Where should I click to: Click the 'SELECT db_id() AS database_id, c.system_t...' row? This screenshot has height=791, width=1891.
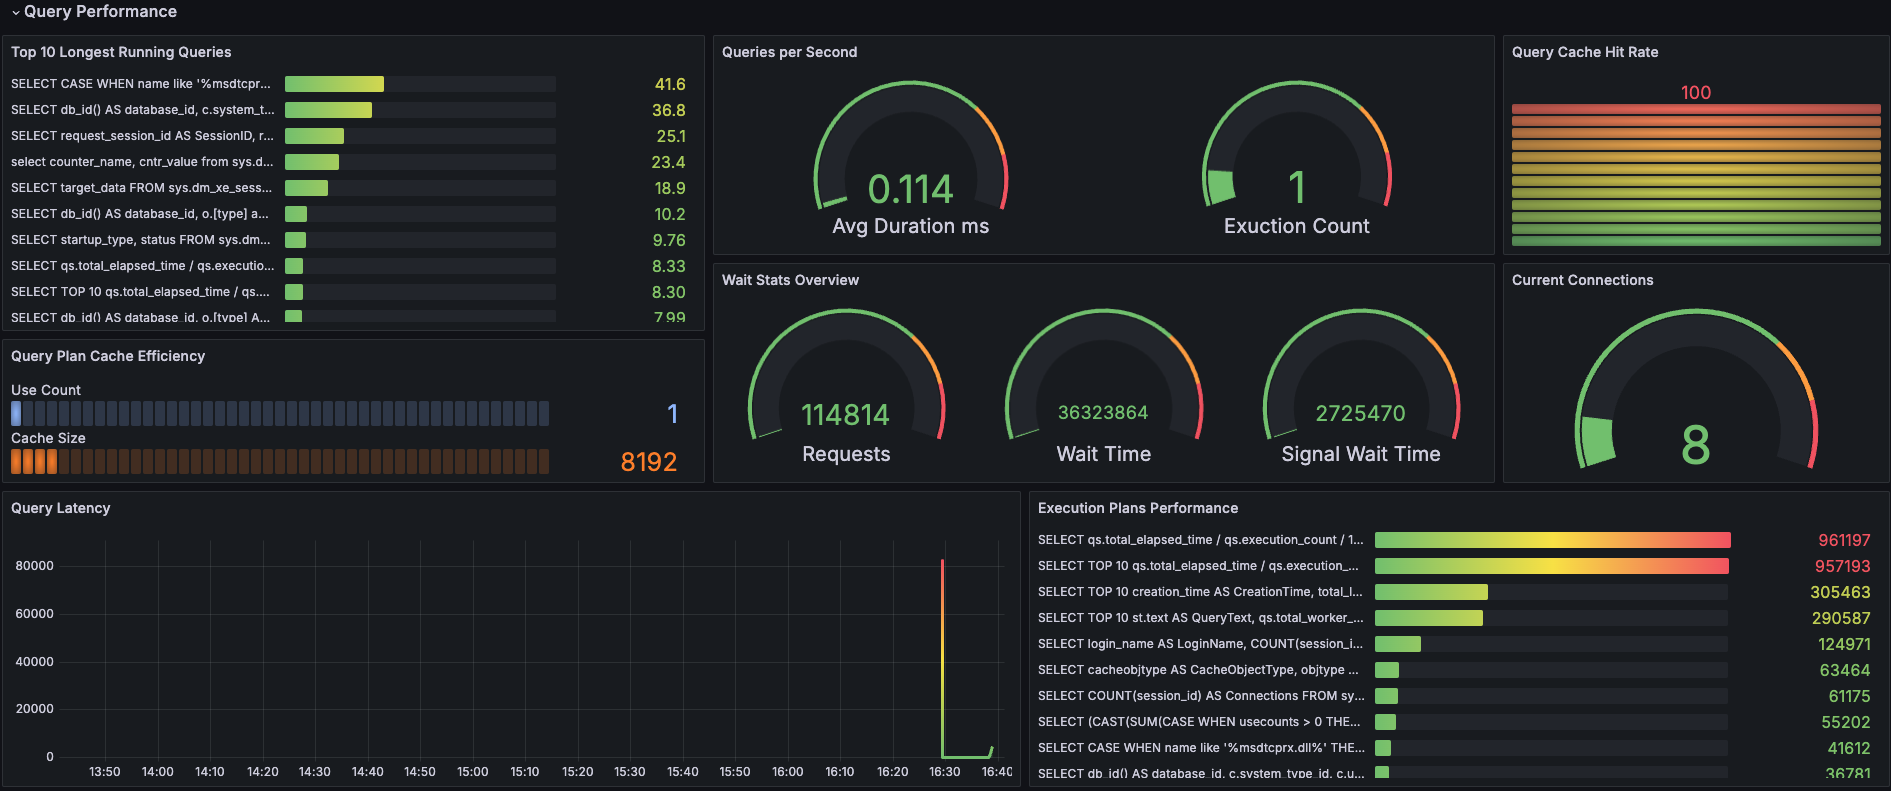point(348,110)
